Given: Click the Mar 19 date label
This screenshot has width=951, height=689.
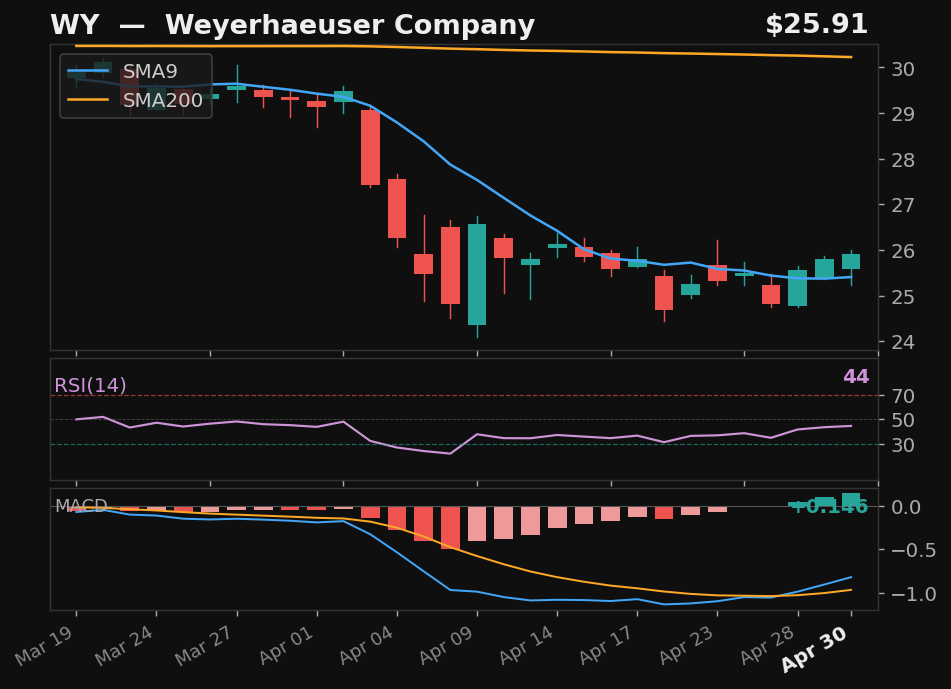Looking at the screenshot, I should point(44,646).
